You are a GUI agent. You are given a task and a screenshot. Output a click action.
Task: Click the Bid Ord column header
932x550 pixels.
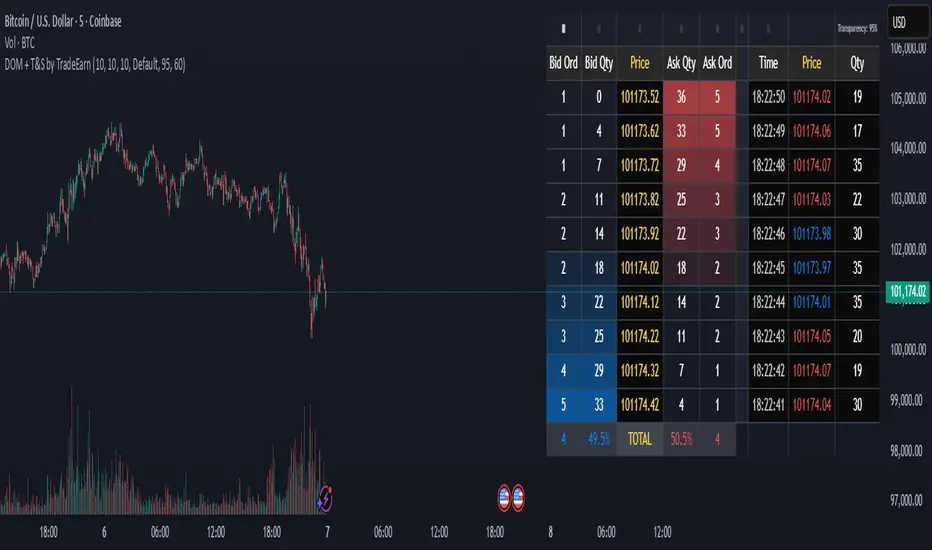tap(563, 63)
